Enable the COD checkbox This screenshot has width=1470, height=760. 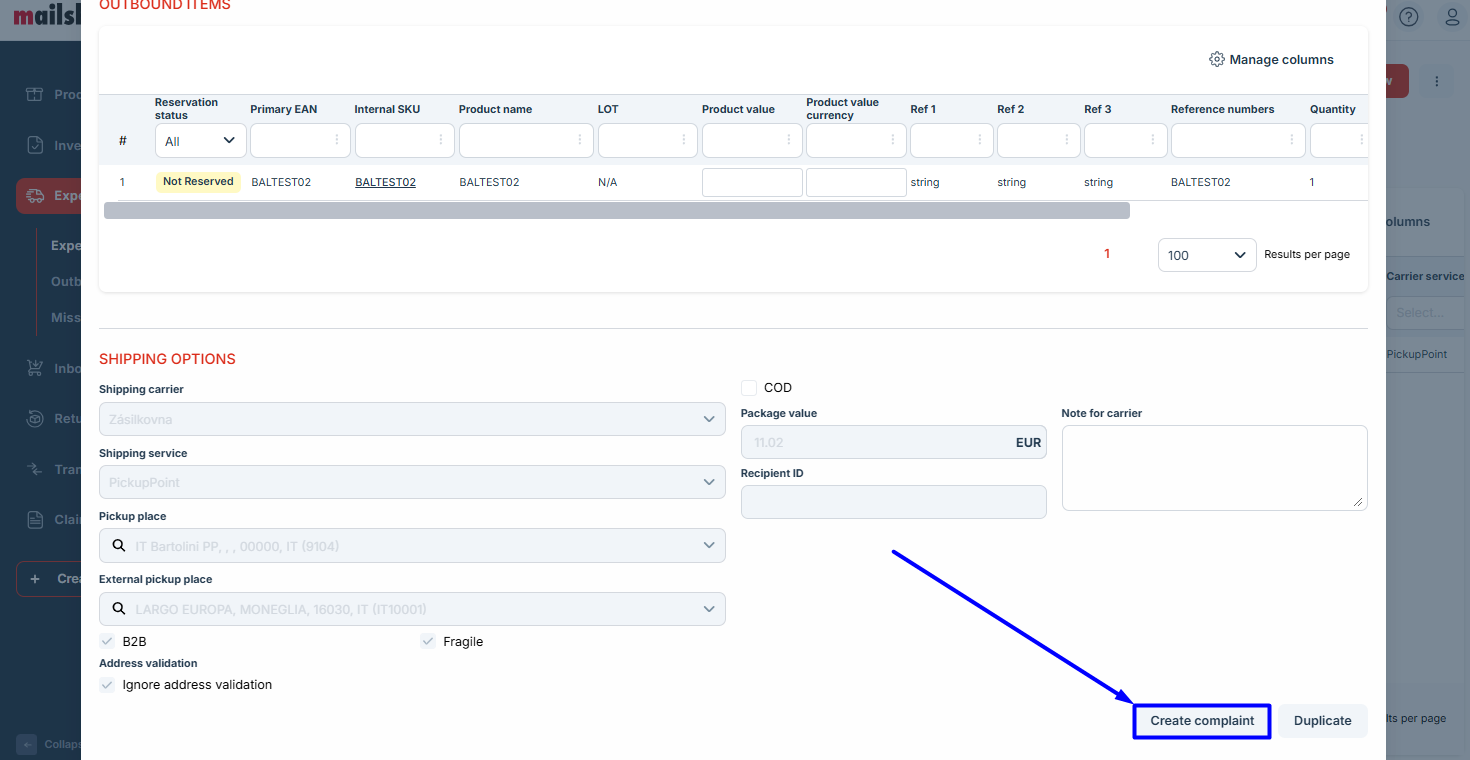(x=749, y=388)
